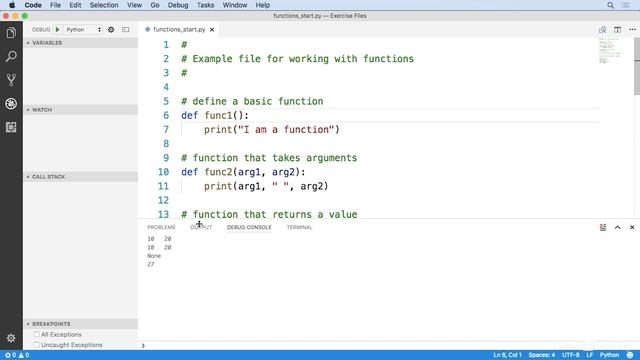Open the Explorer view in activity bar
640x360 pixels.
11,33
